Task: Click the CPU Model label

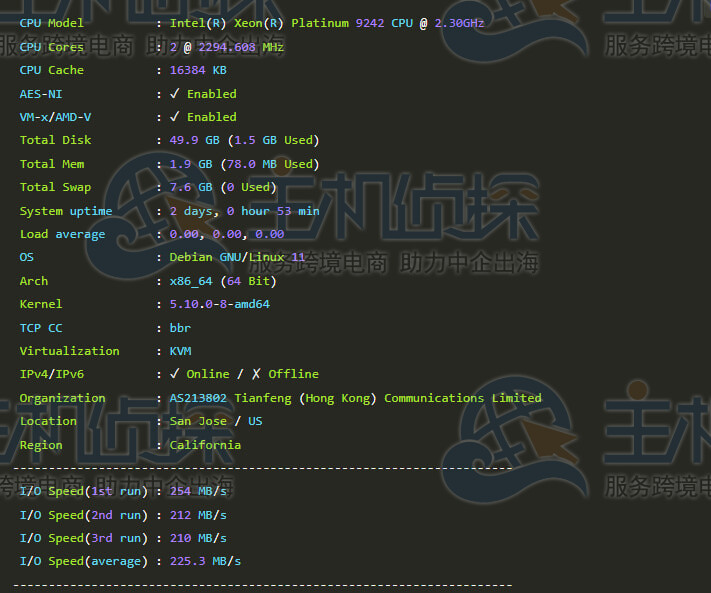Action: tap(52, 23)
